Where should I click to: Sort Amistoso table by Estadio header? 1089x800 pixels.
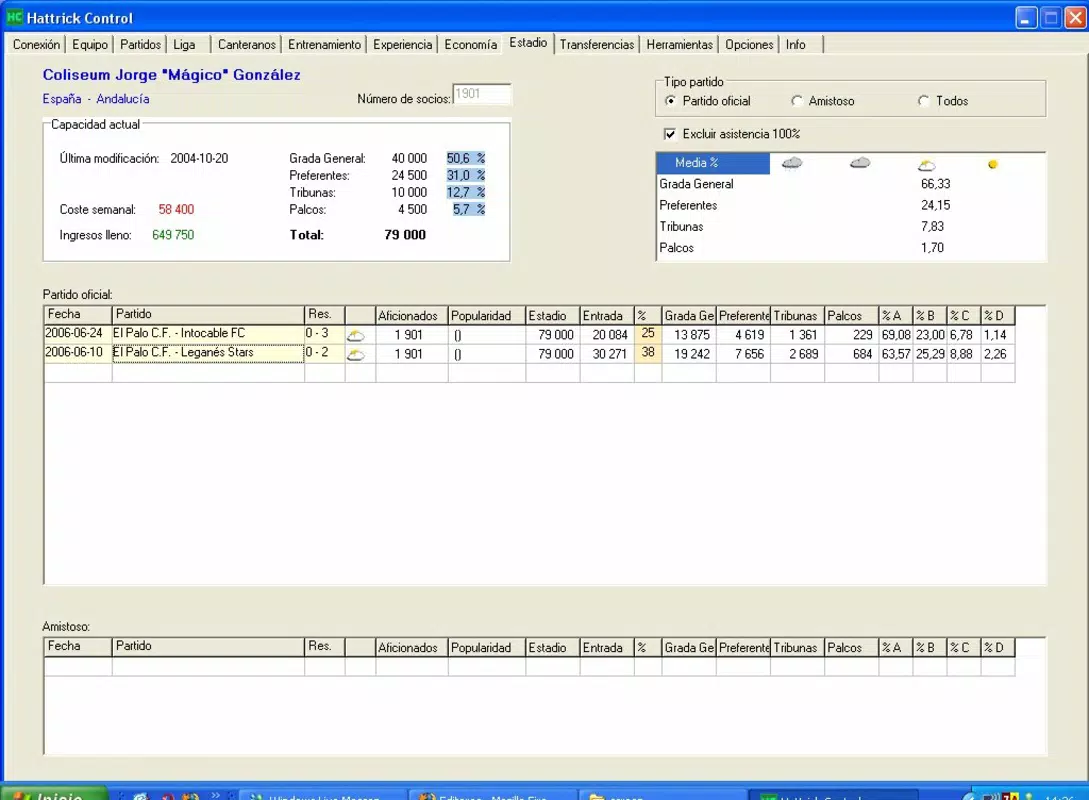point(553,648)
